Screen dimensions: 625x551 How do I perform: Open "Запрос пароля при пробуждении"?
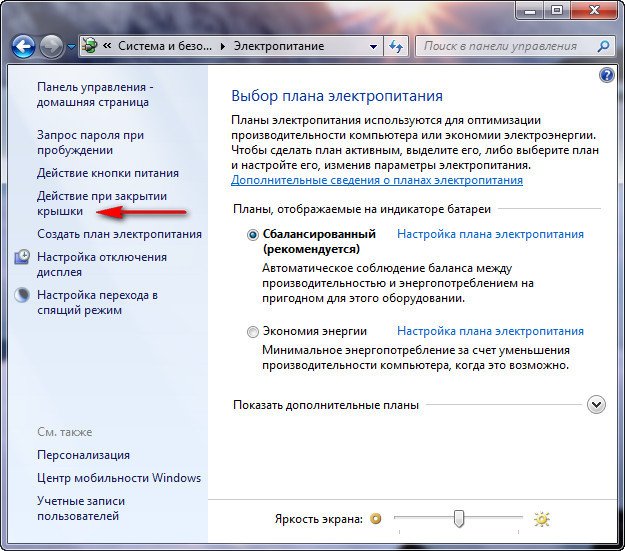coord(90,142)
